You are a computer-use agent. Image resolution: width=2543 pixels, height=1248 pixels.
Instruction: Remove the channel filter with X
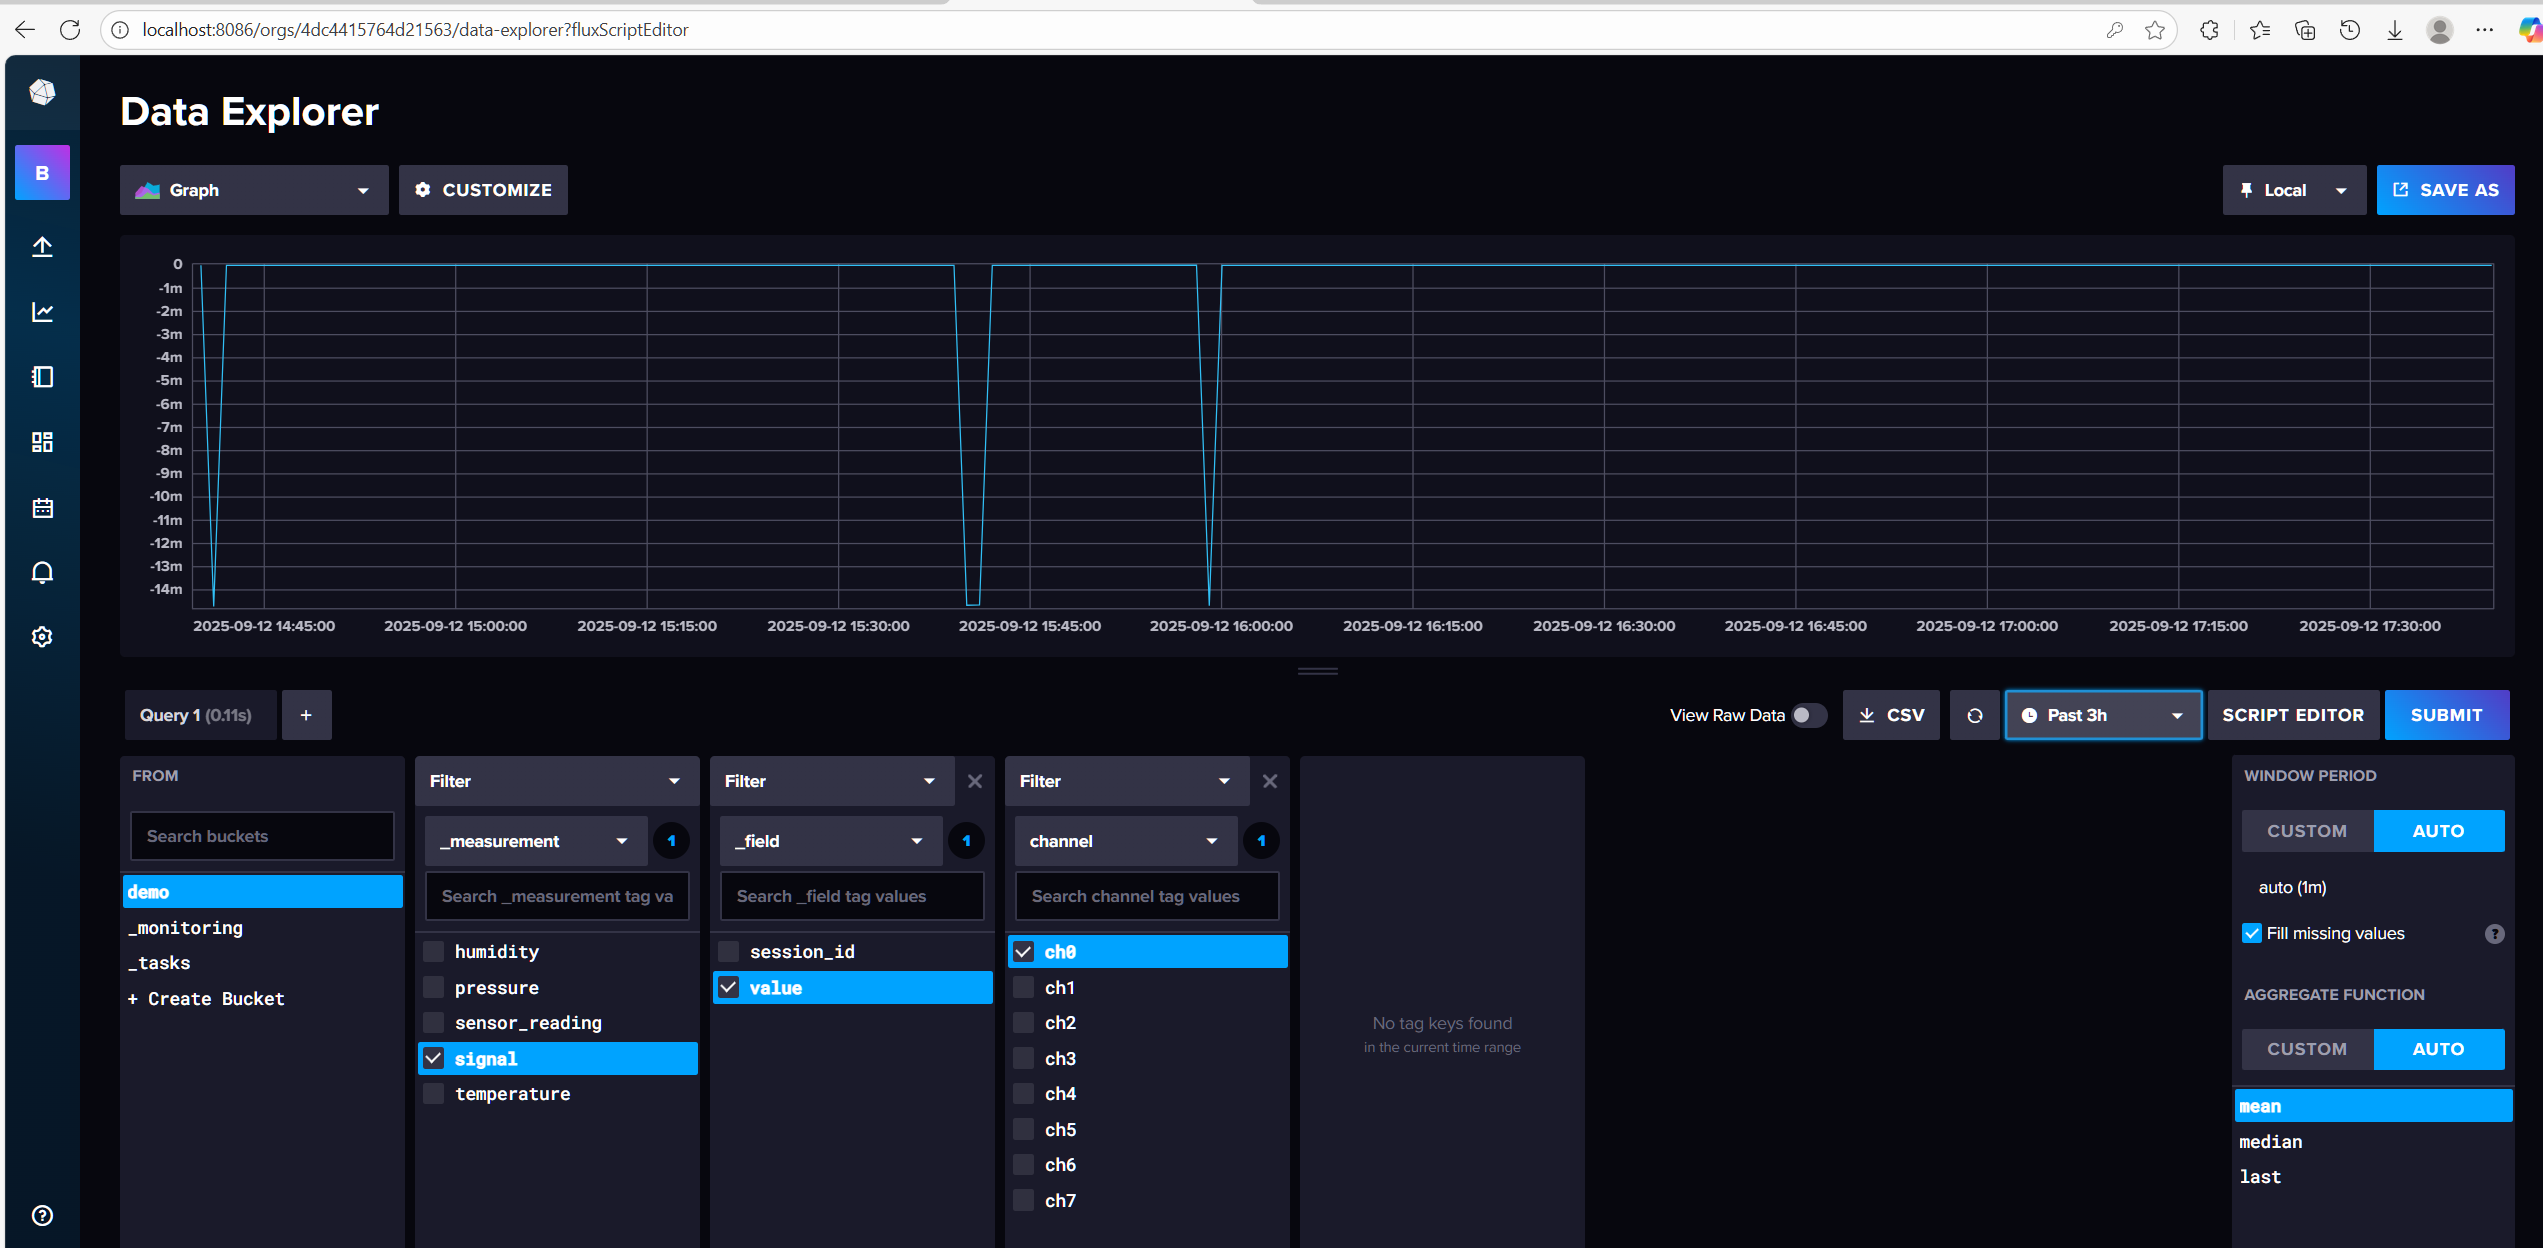click(x=1270, y=781)
